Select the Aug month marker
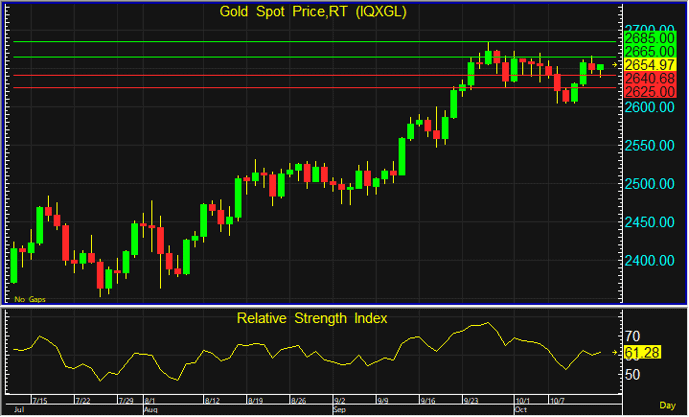 coord(151,410)
